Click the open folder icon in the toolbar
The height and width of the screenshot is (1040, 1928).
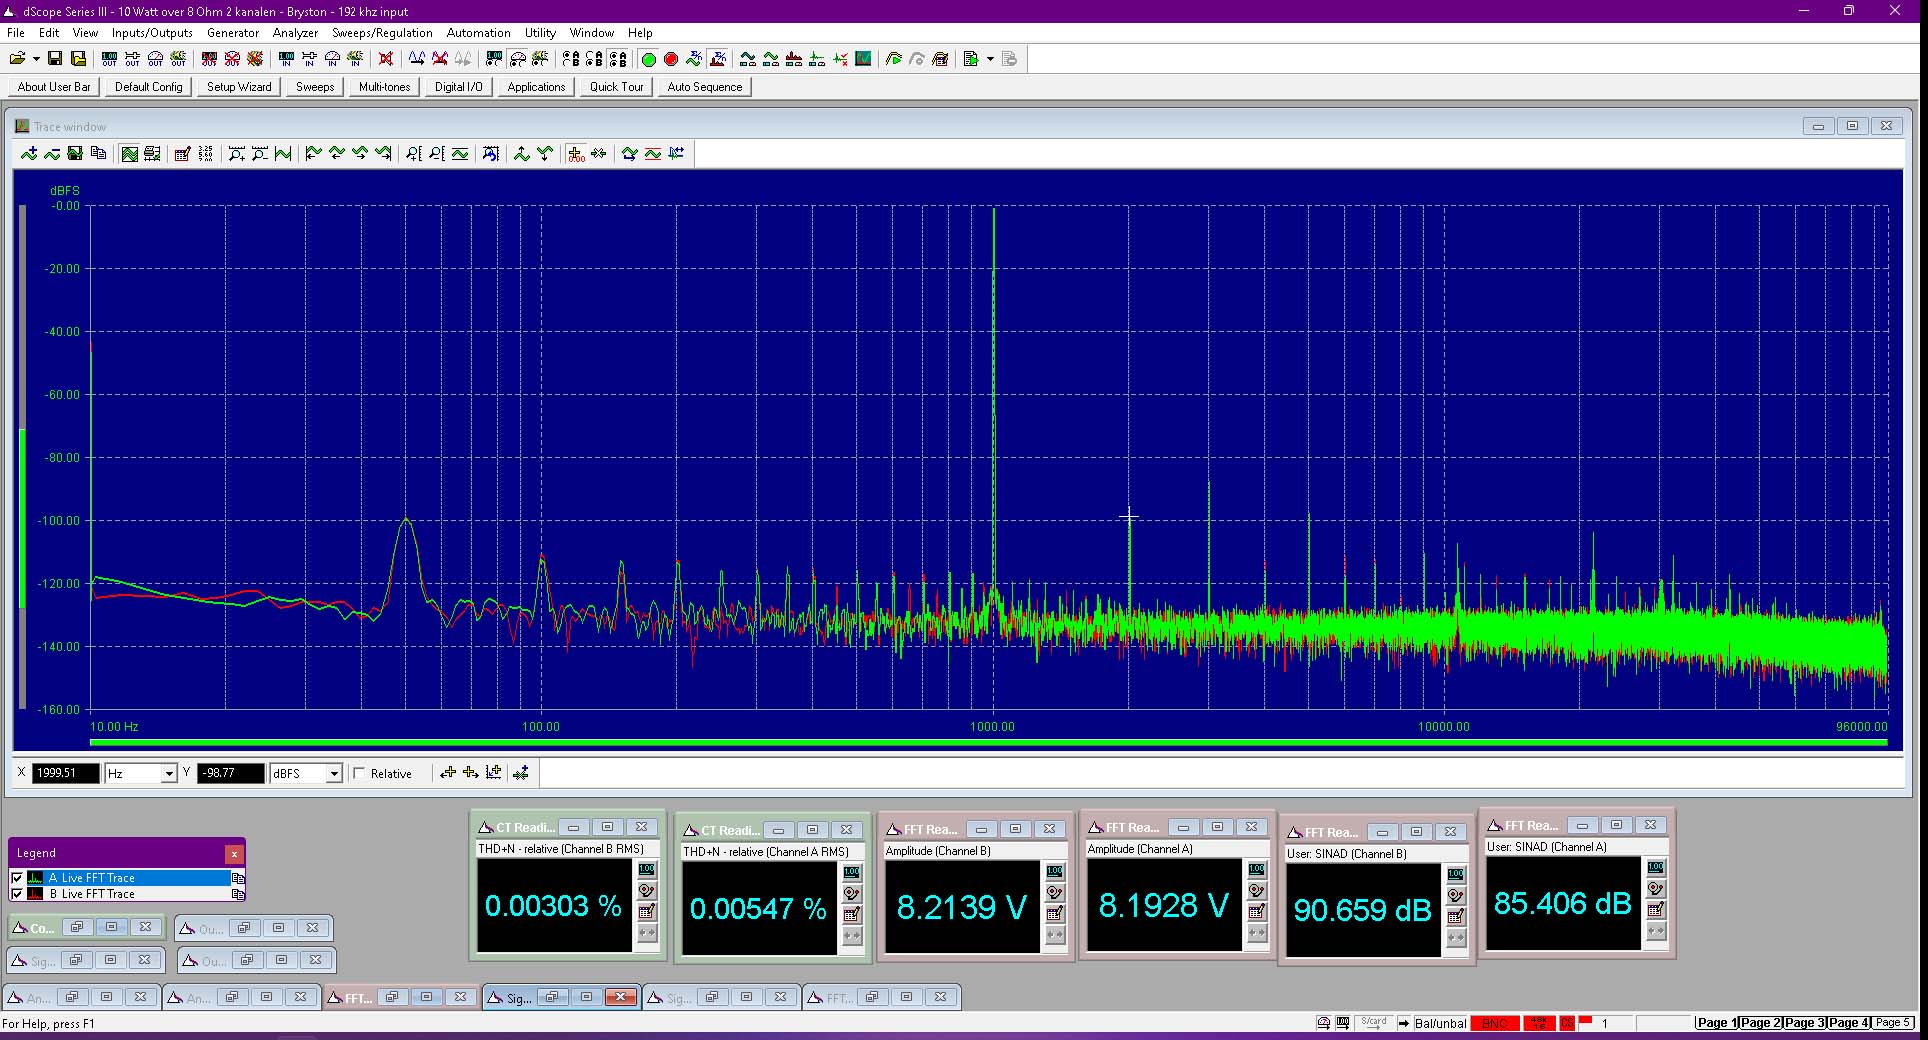pyautogui.click(x=17, y=59)
